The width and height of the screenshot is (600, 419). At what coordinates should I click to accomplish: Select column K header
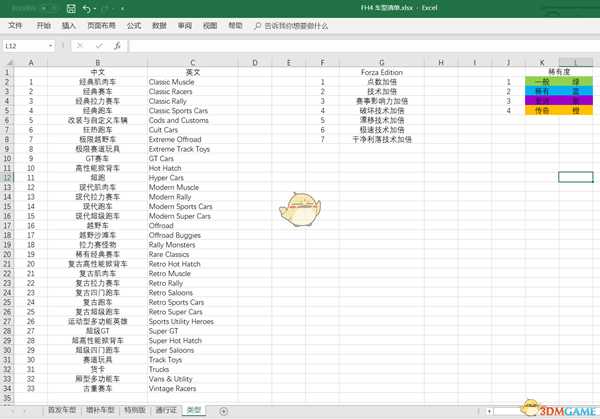542,62
